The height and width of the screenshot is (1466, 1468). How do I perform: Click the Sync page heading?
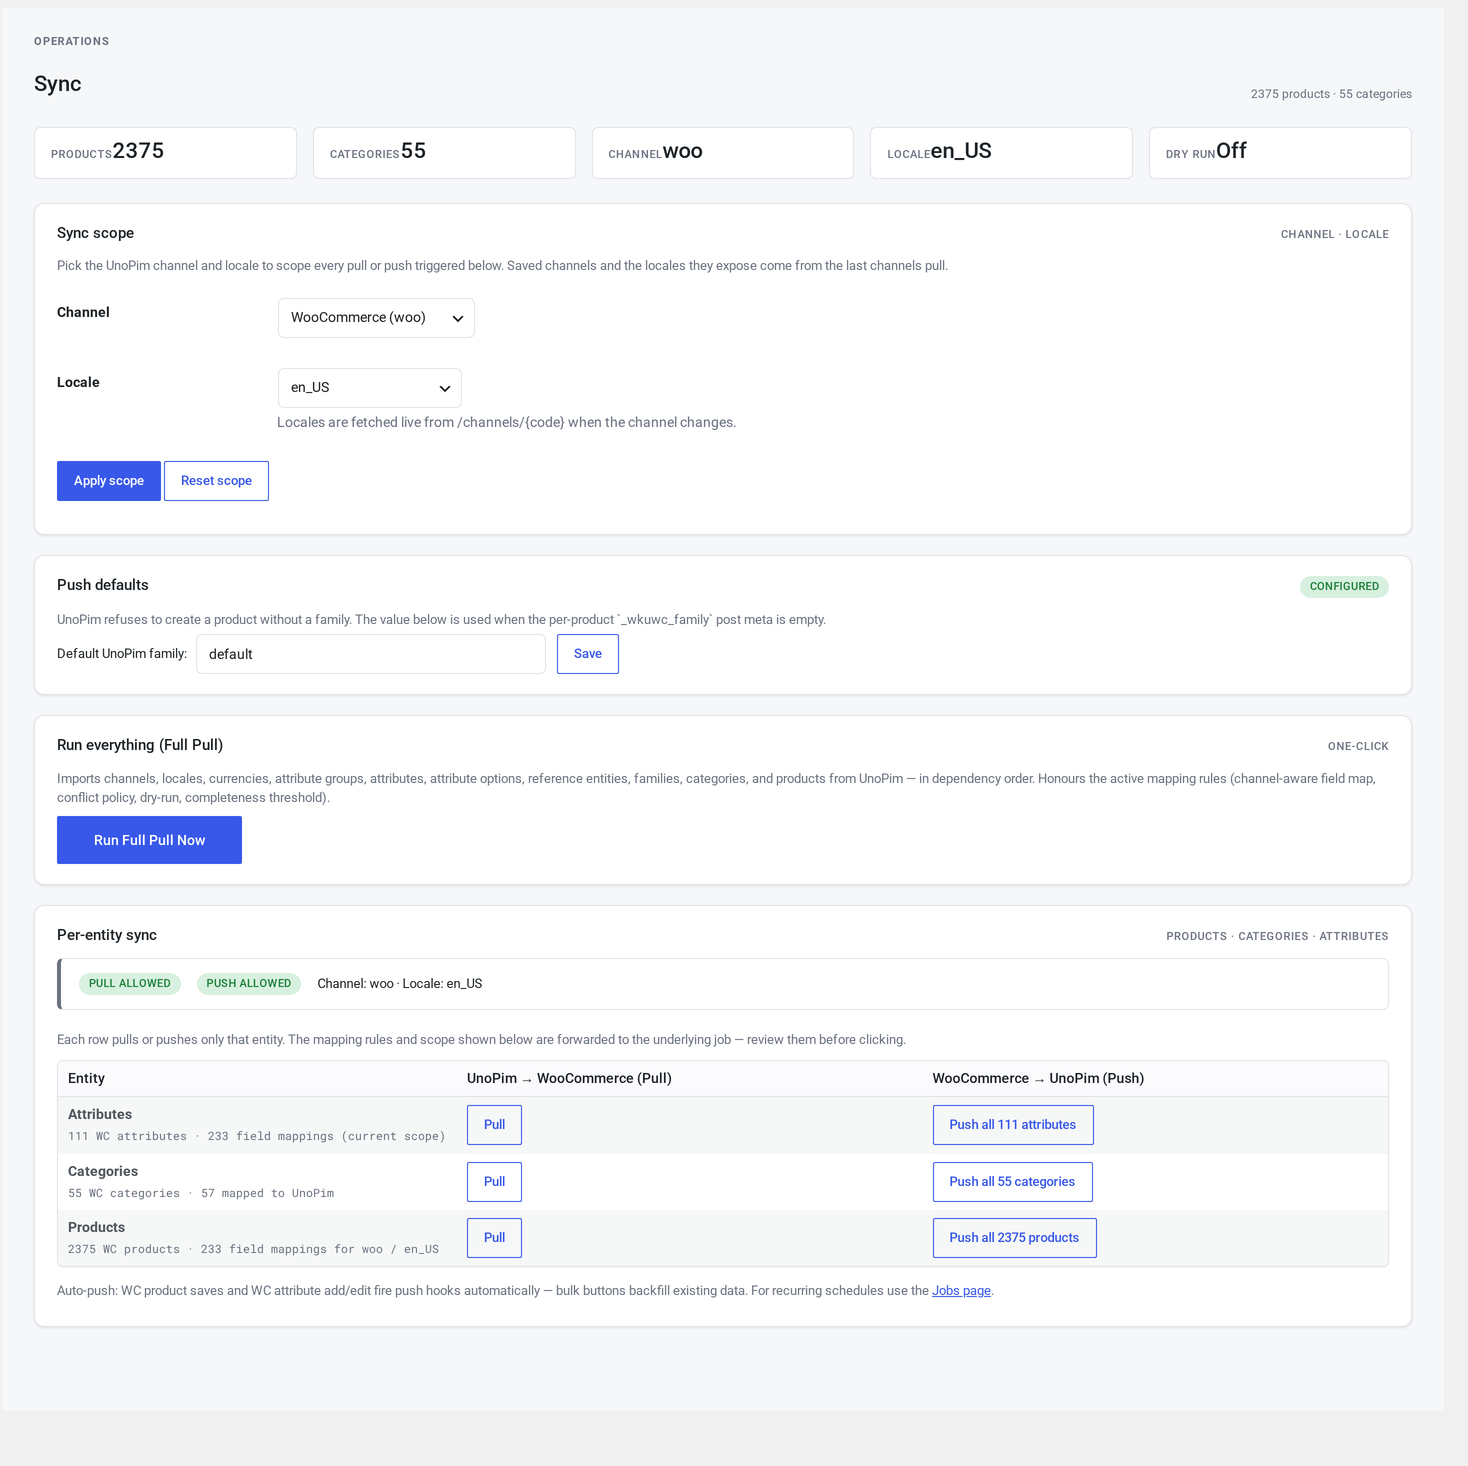click(x=58, y=84)
